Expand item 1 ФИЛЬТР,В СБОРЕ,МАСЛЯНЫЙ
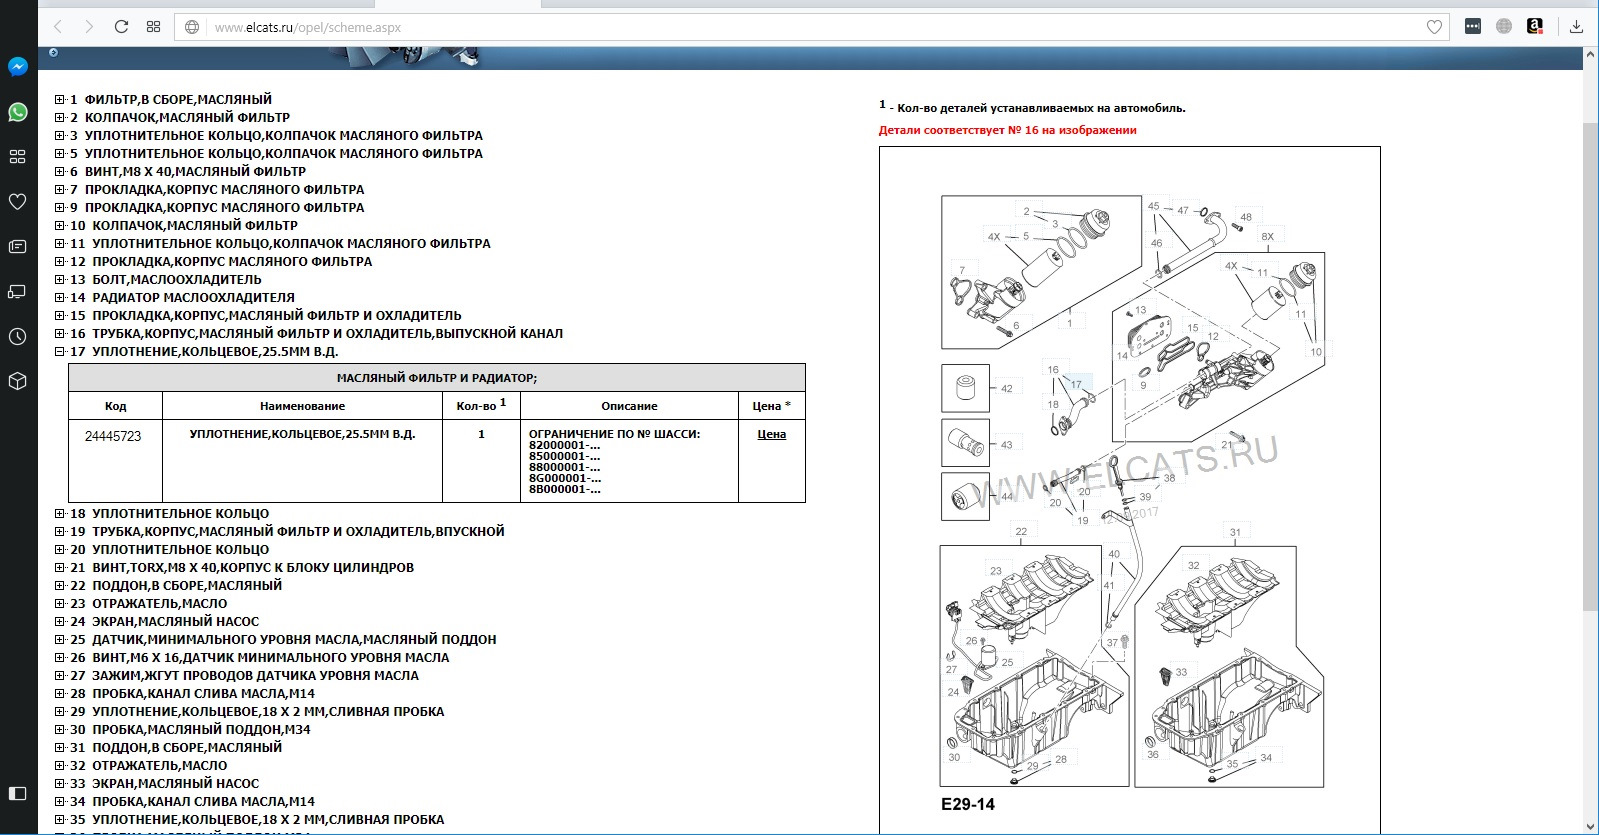Image resolution: width=1599 pixels, height=835 pixels. pos(60,100)
